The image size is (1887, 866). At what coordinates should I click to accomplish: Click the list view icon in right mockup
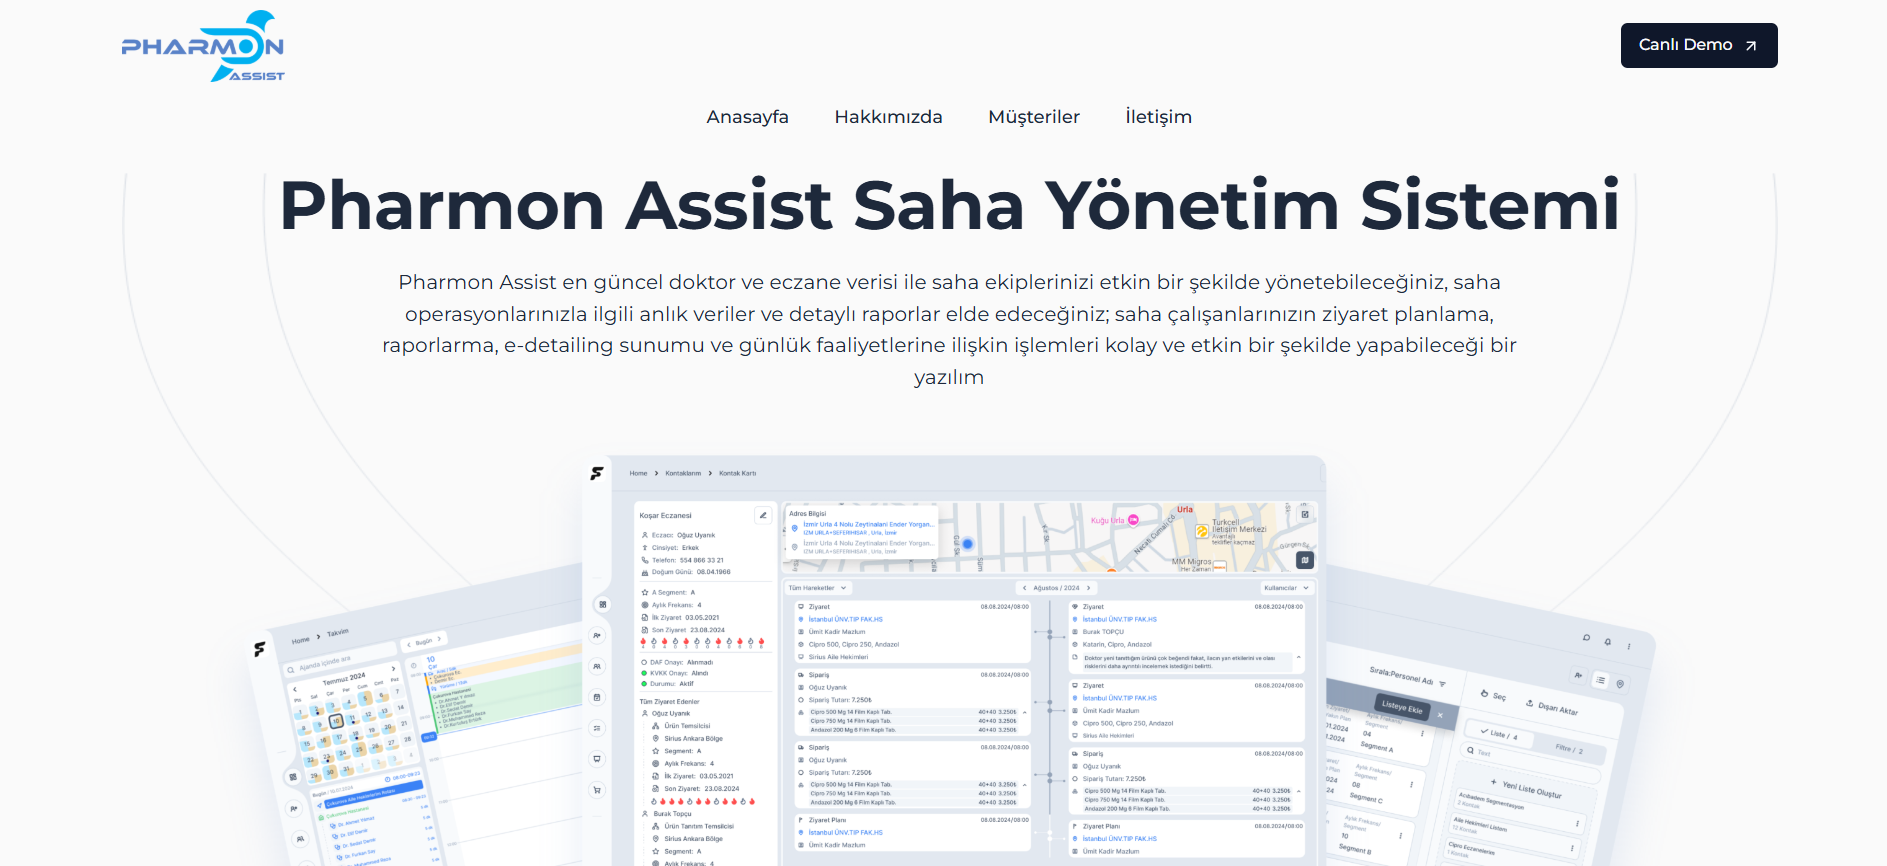(x=1600, y=680)
